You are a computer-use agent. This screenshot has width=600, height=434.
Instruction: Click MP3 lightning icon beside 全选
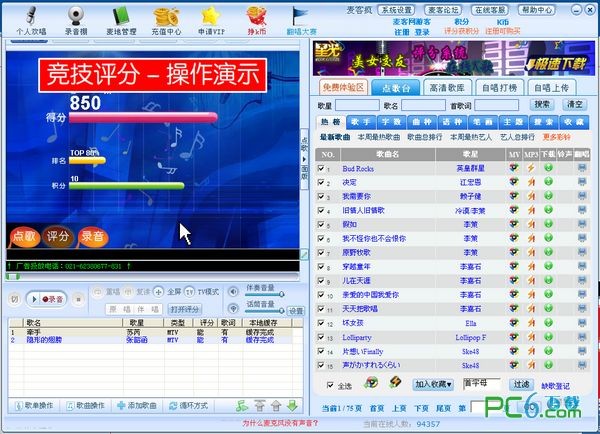click(x=396, y=382)
